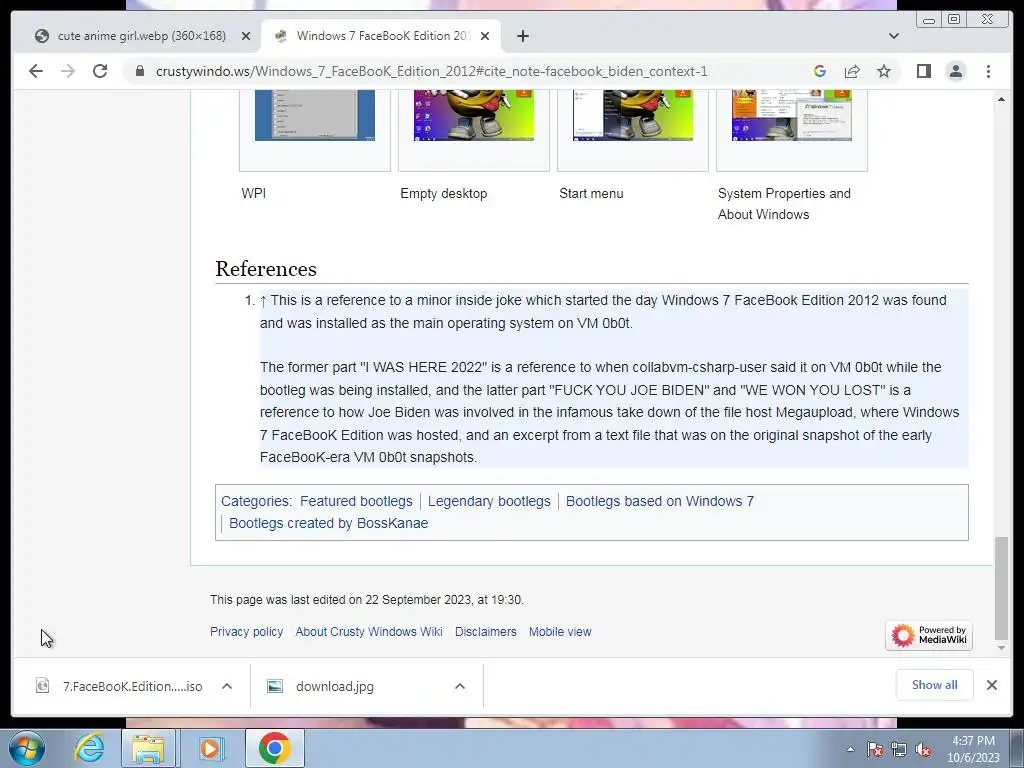Toggle the Chrome side panel
This screenshot has height=768, width=1024.
[x=923, y=71]
